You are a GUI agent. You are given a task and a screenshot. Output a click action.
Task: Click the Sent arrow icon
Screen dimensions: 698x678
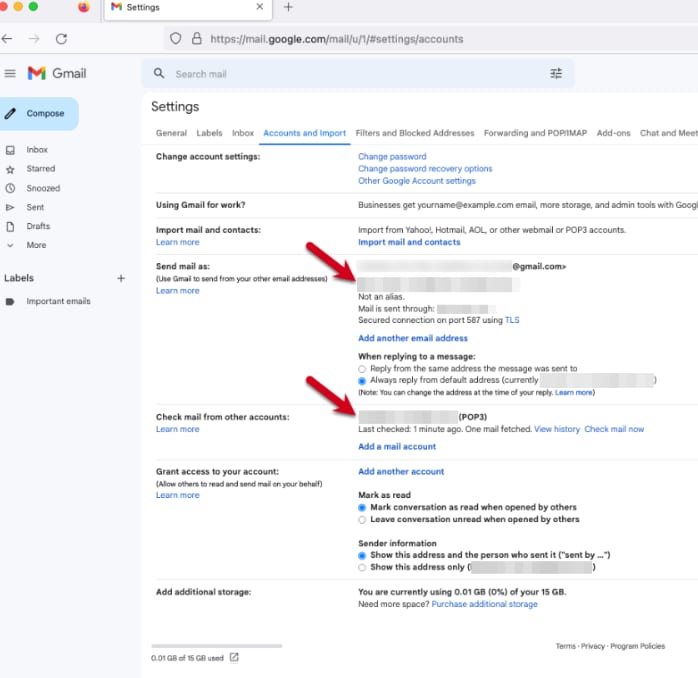pyautogui.click(x=10, y=207)
